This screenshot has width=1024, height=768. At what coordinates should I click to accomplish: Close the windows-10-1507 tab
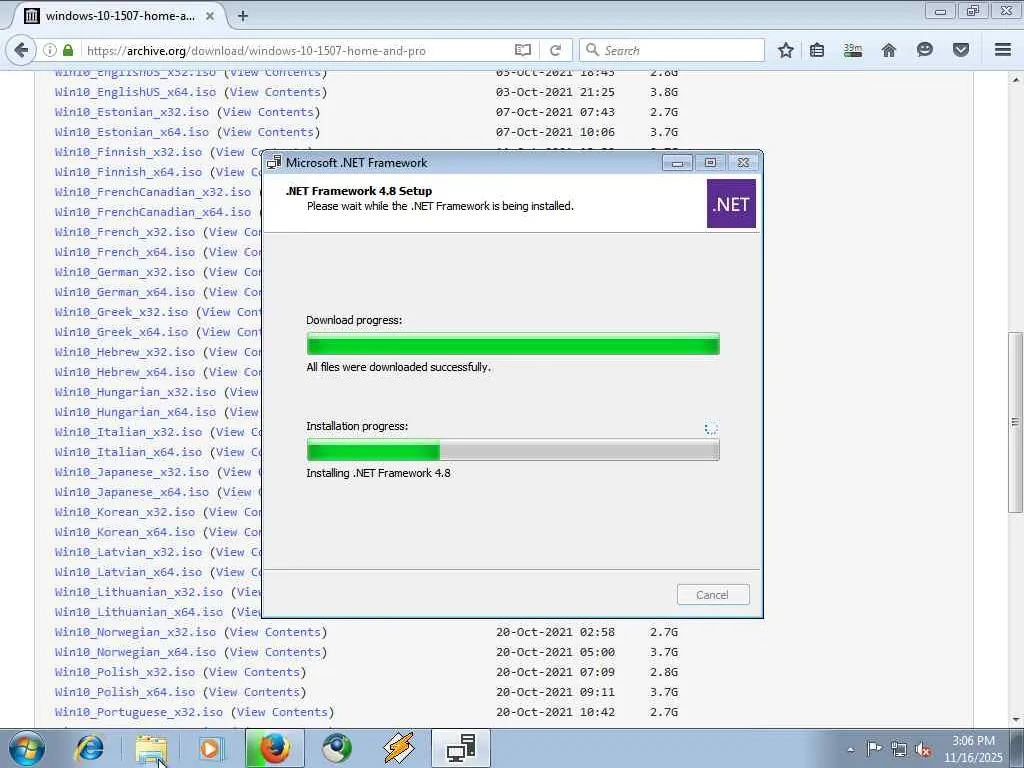click(210, 16)
